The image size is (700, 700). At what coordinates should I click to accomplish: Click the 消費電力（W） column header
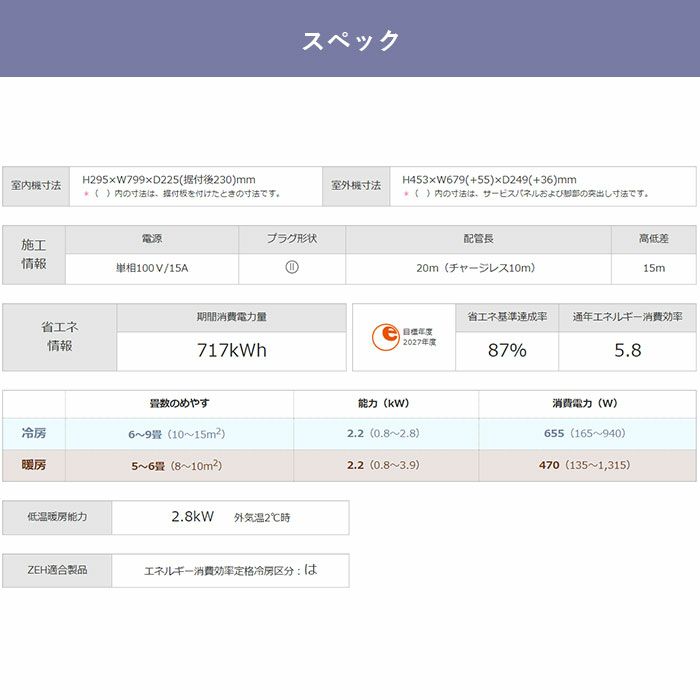[585, 404]
